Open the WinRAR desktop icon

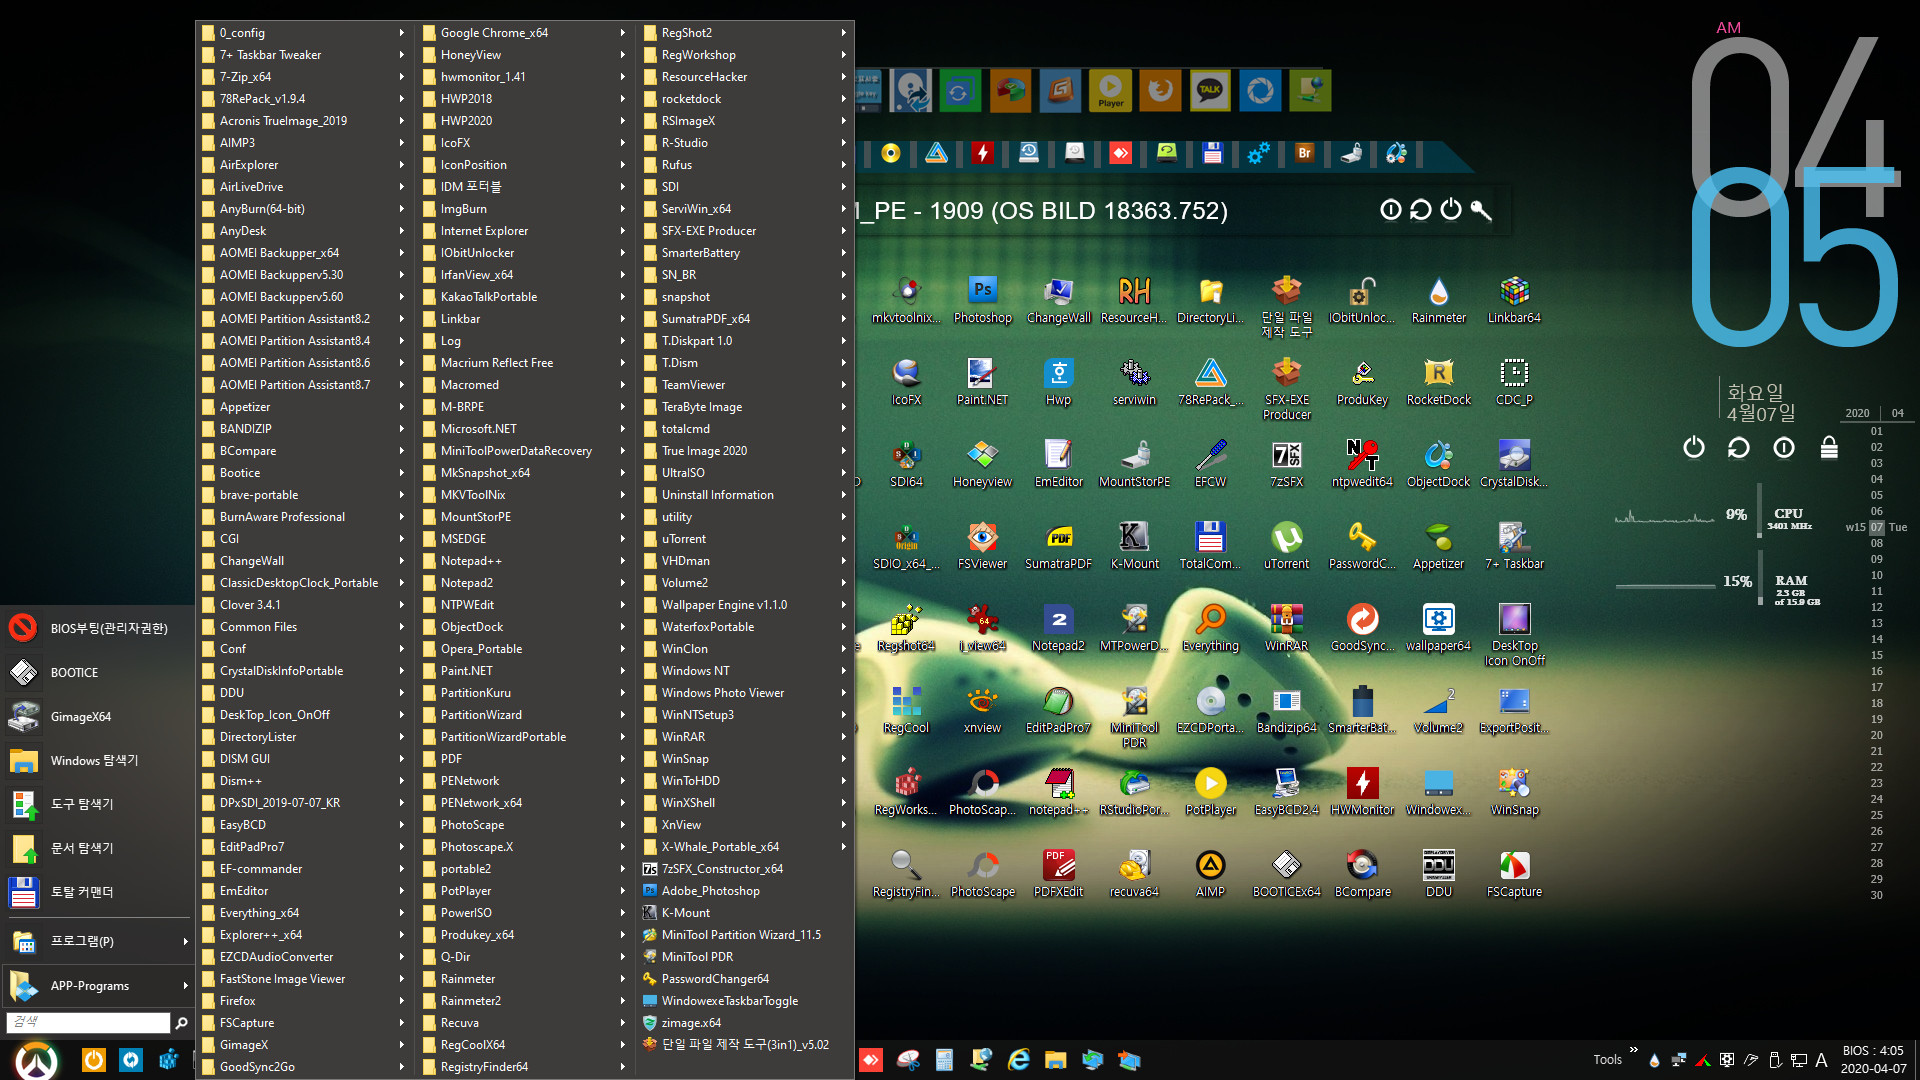[x=1286, y=628]
